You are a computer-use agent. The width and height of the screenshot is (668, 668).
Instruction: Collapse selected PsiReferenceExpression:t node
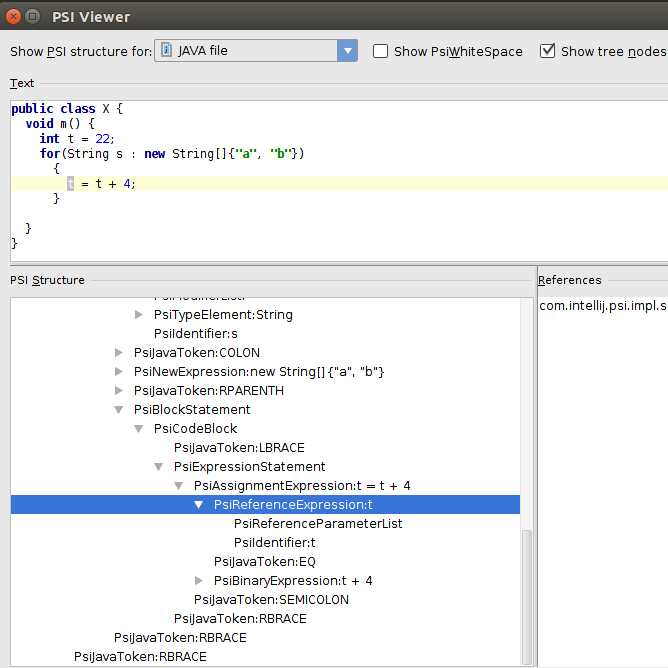(199, 505)
